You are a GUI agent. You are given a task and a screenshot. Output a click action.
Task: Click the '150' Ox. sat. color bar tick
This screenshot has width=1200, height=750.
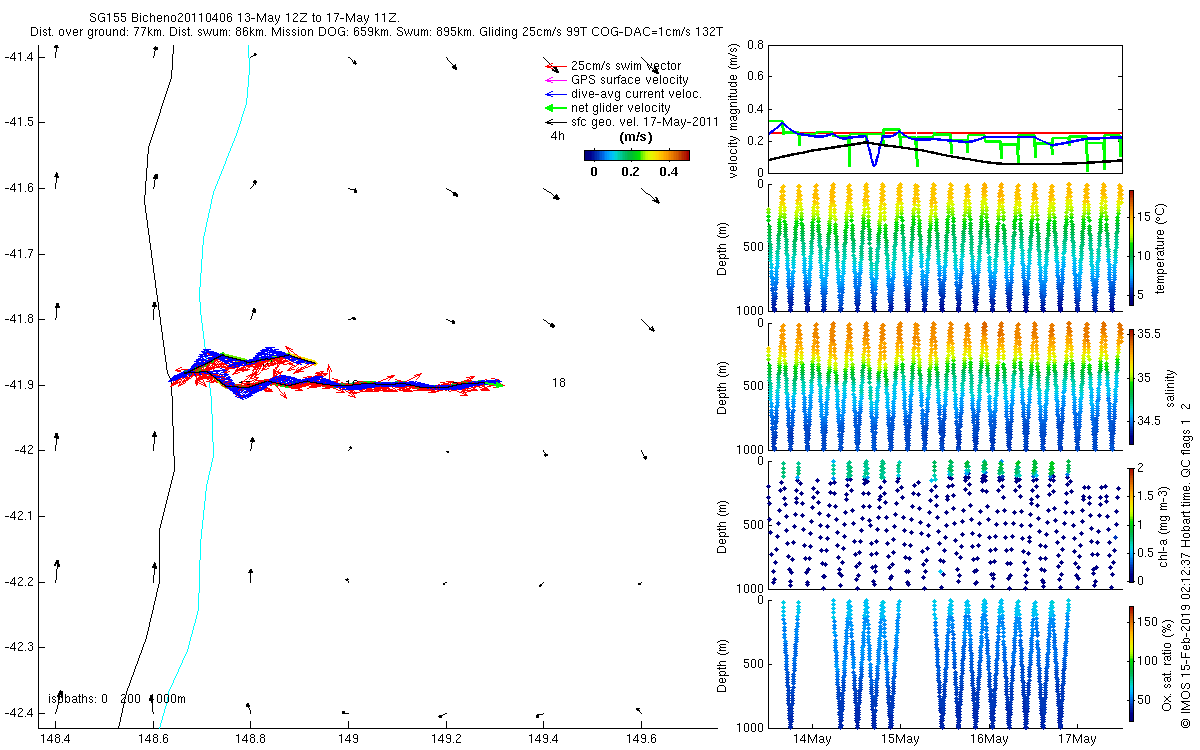pos(1149,621)
